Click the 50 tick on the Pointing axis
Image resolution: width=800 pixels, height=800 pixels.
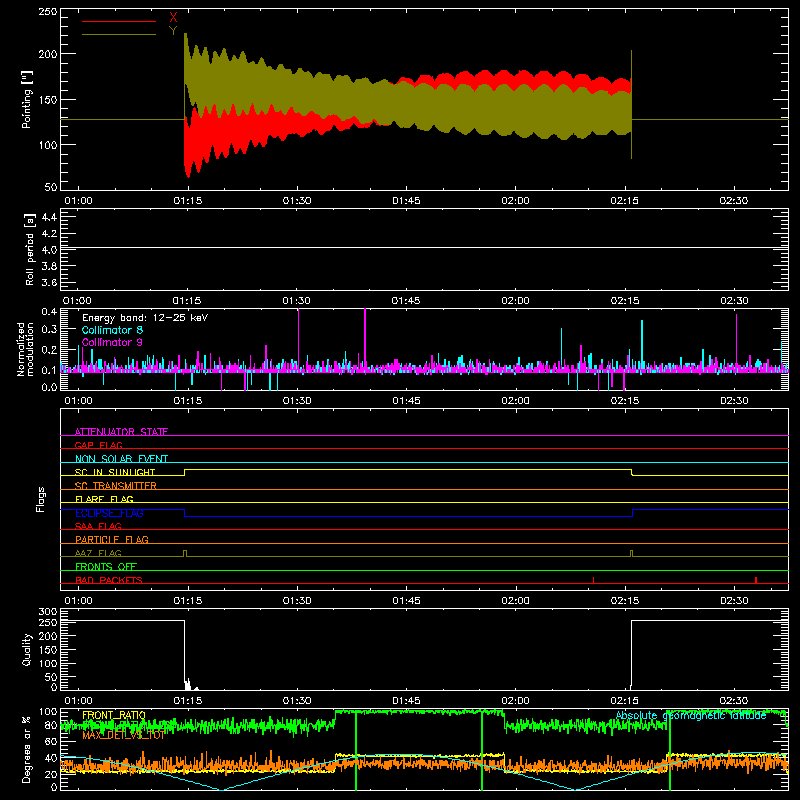pos(51,187)
